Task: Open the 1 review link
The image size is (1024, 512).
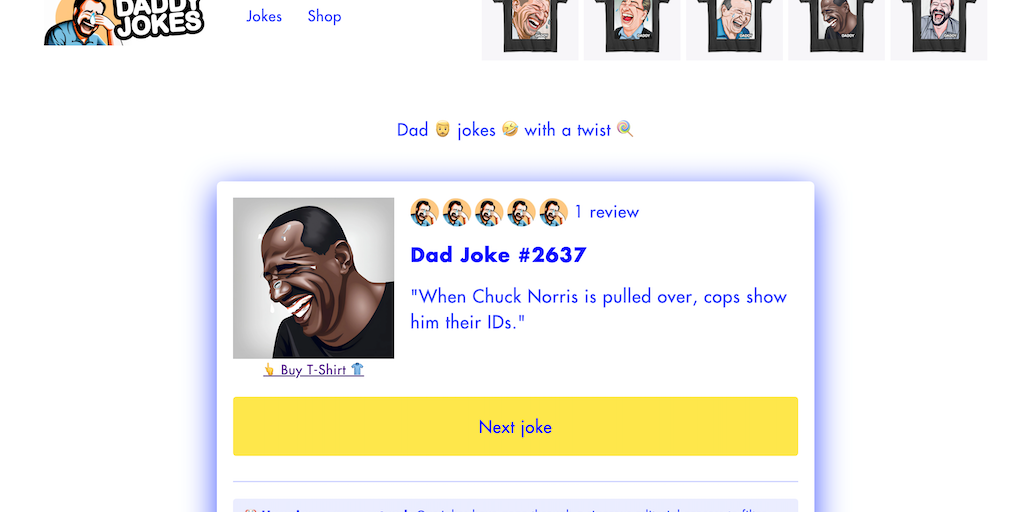Action: (x=607, y=212)
